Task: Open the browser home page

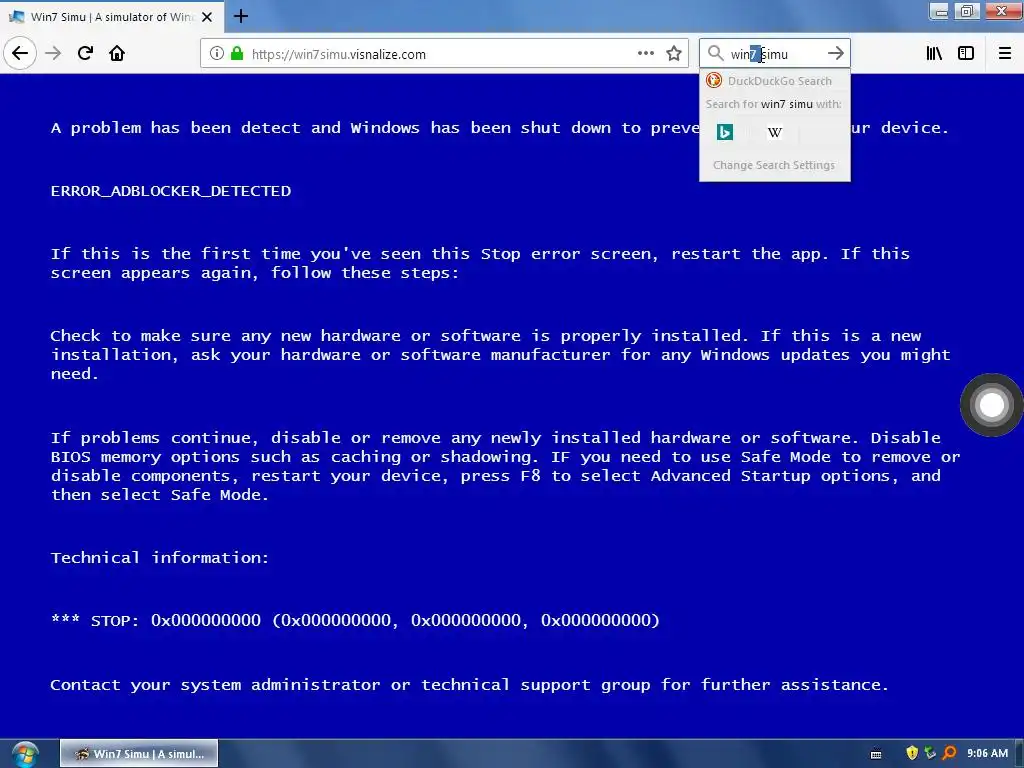Action: tap(117, 54)
